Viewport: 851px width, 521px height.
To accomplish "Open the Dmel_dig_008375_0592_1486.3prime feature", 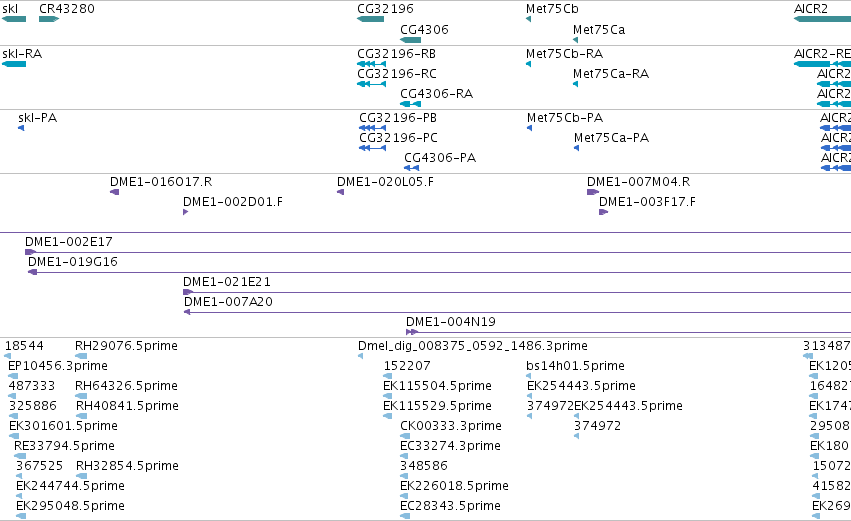I will pos(360,356).
